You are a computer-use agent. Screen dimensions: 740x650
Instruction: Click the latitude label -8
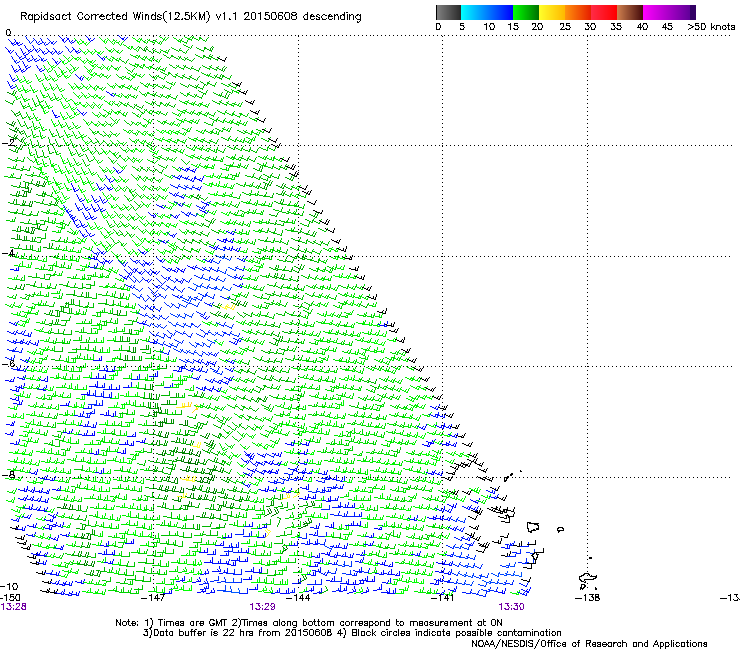tap(8, 475)
